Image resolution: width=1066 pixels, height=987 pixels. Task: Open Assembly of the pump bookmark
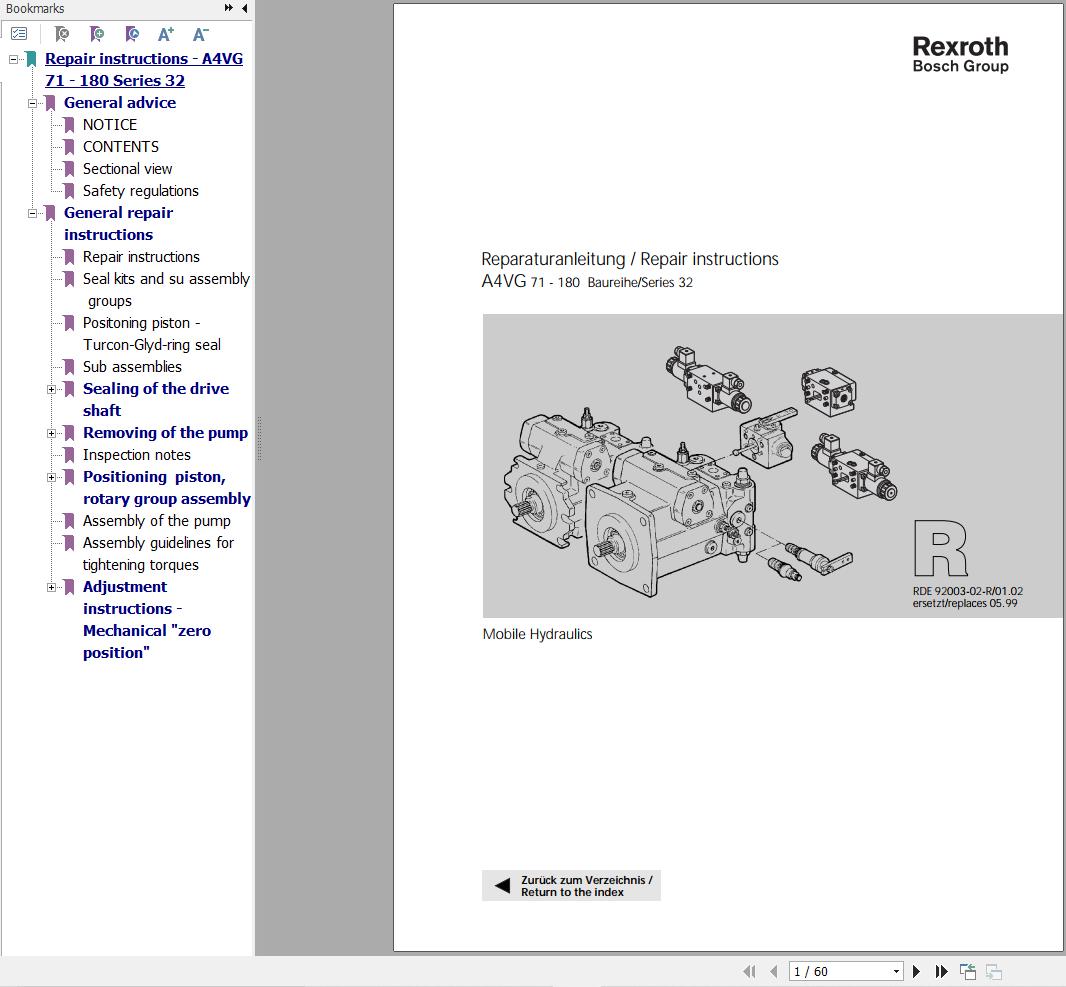pos(157,521)
